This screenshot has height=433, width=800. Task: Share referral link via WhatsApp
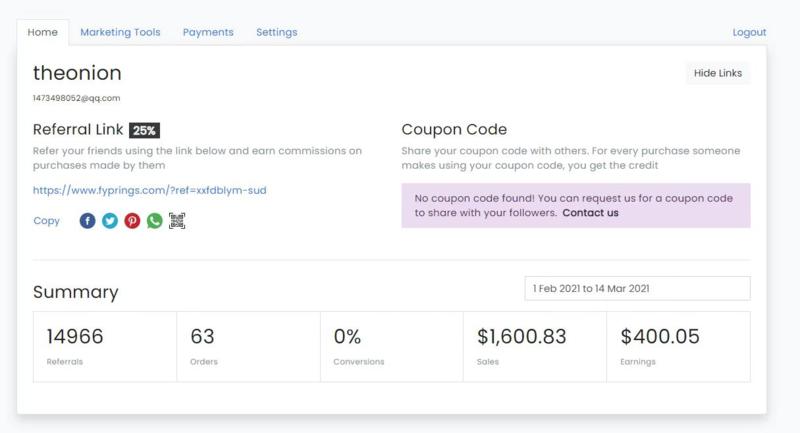tap(154, 221)
